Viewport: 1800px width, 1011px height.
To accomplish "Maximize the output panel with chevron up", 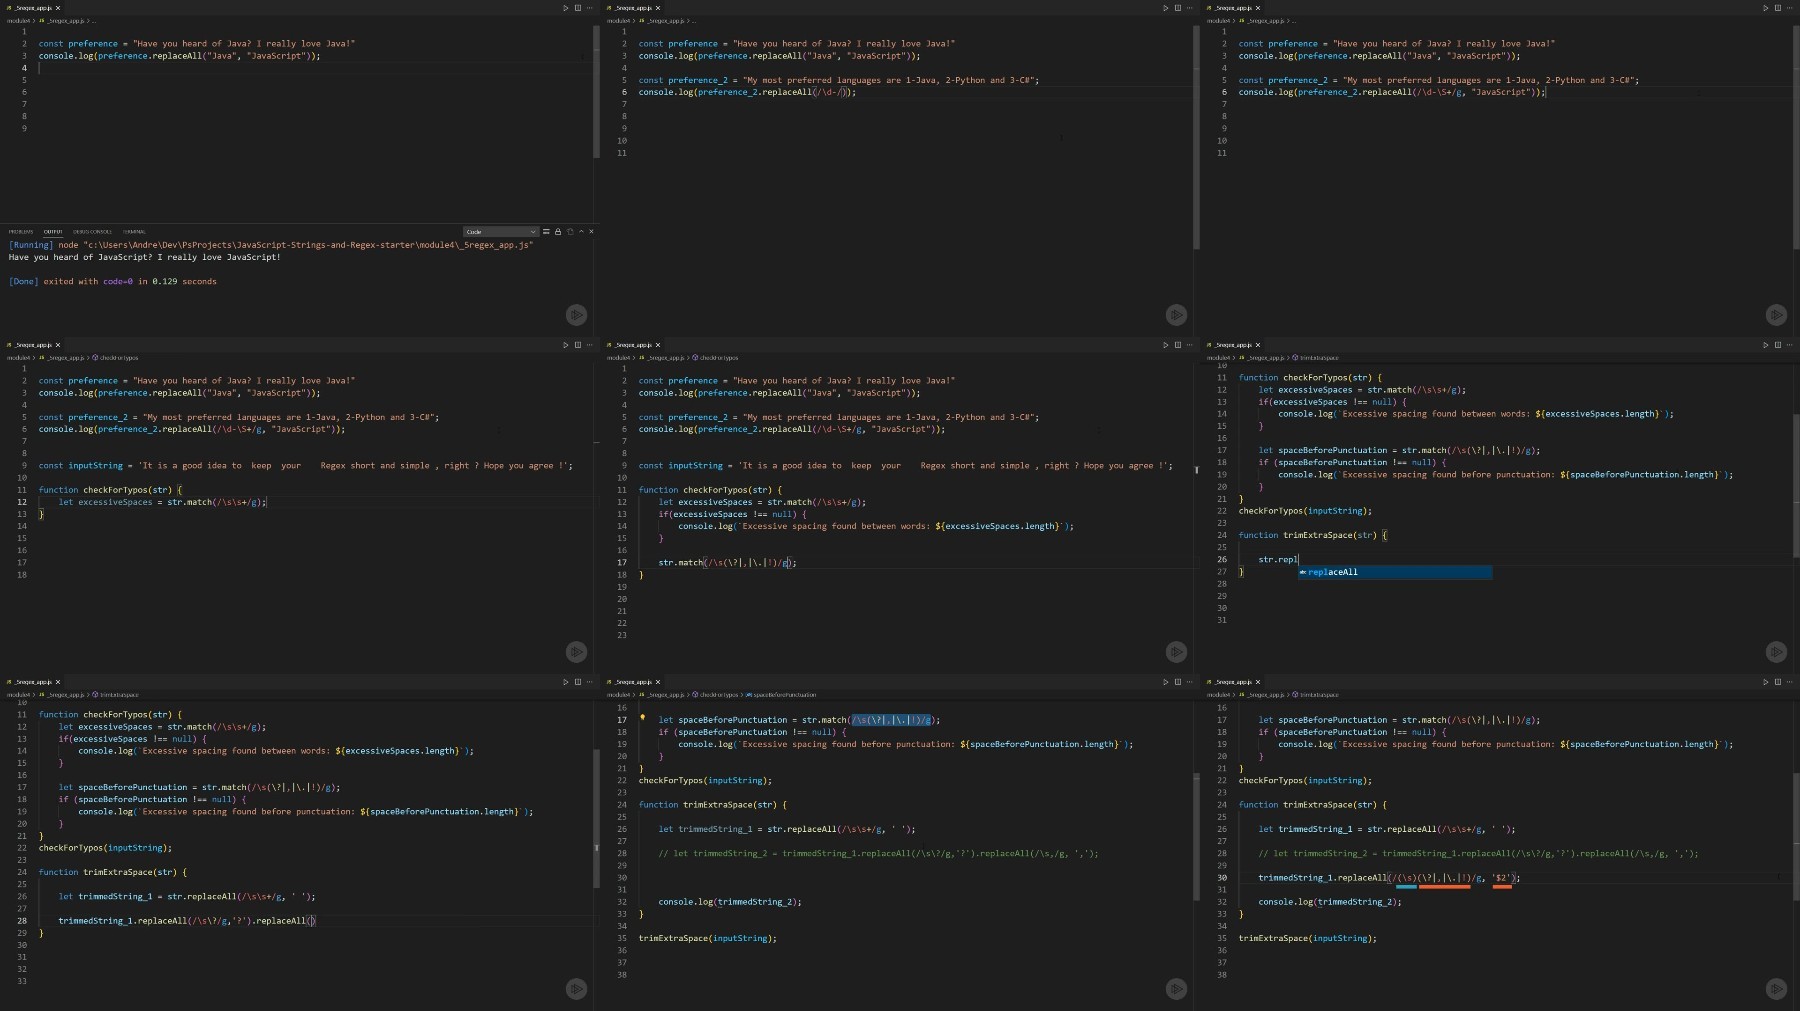I will [x=581, y=231].
